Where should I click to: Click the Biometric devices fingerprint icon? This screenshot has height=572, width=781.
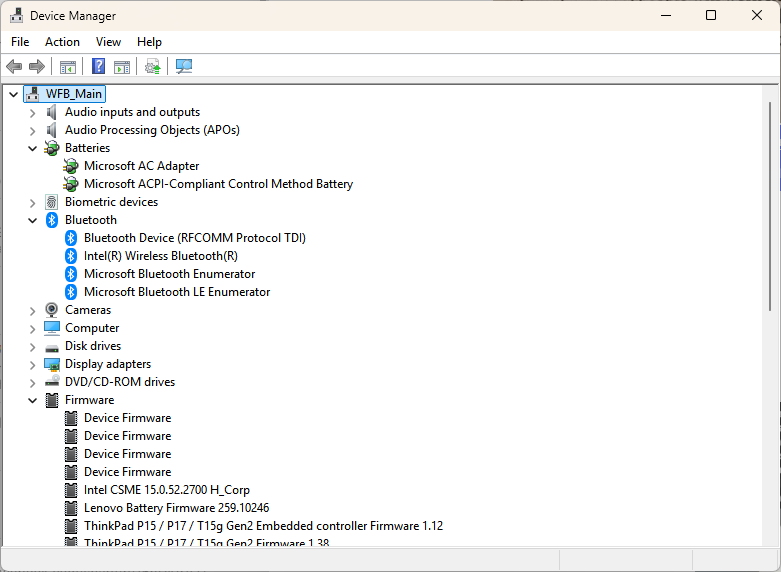52,202
